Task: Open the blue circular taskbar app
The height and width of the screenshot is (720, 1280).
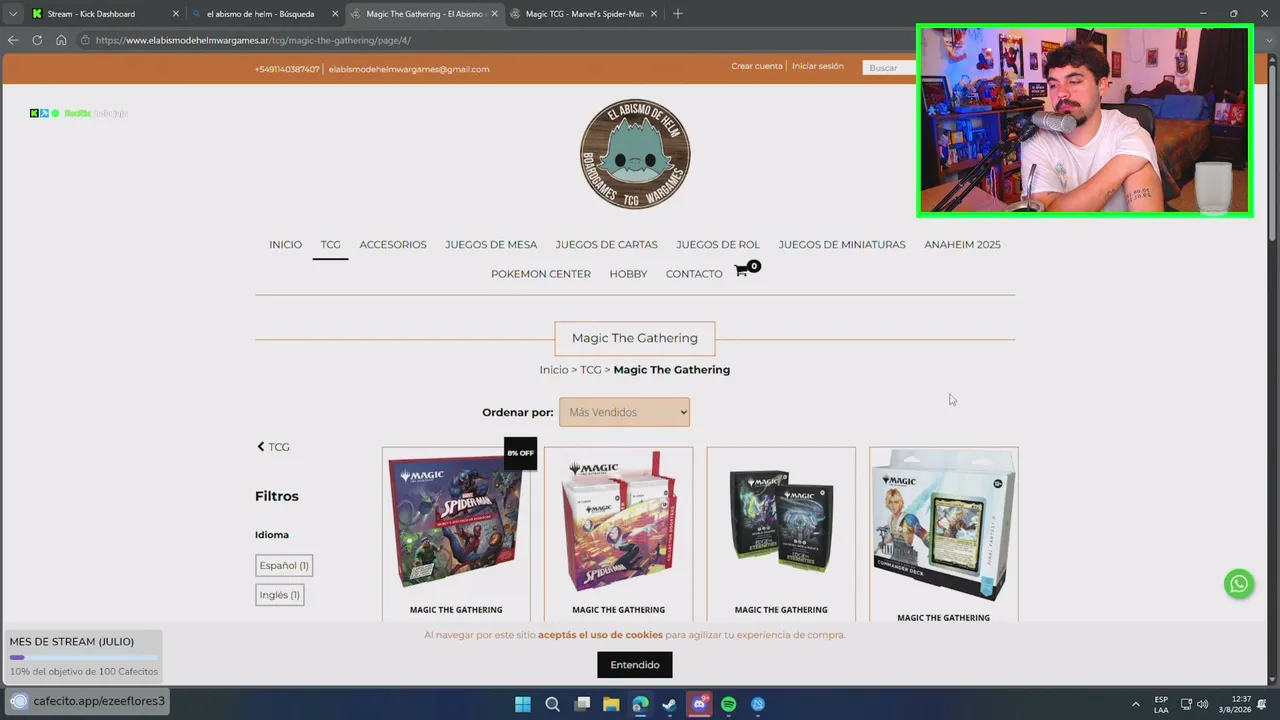Action: click(x=758, y=704)
